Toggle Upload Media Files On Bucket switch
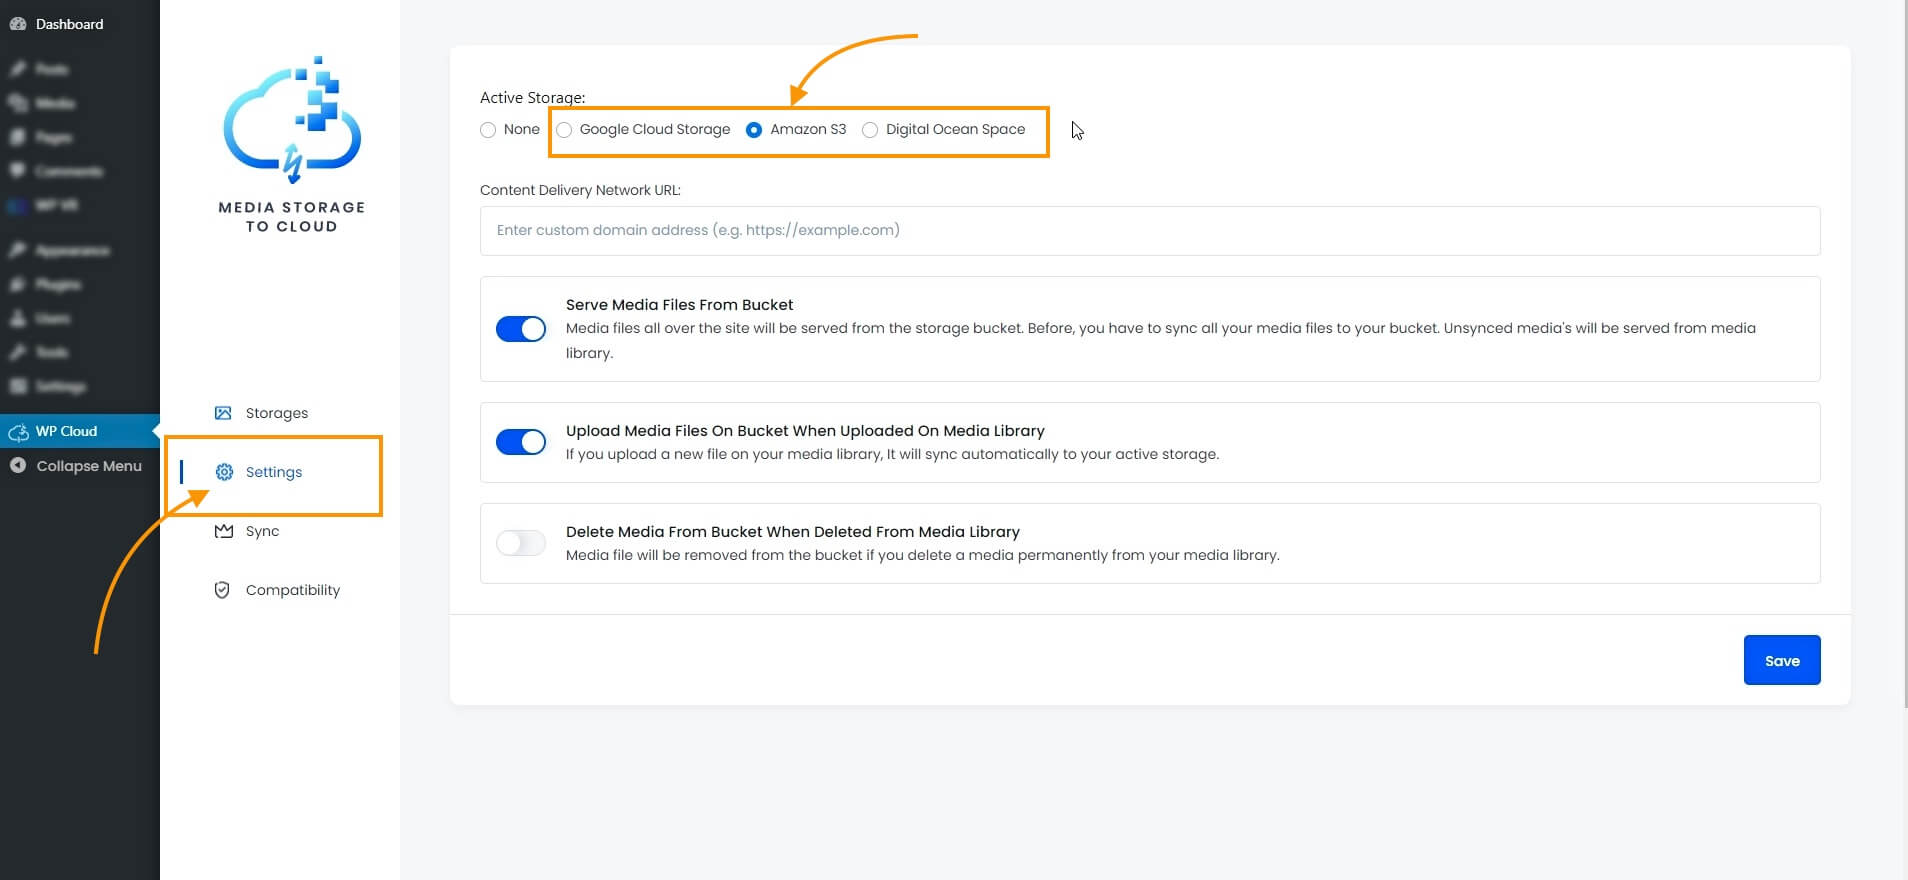 point(521,442)
